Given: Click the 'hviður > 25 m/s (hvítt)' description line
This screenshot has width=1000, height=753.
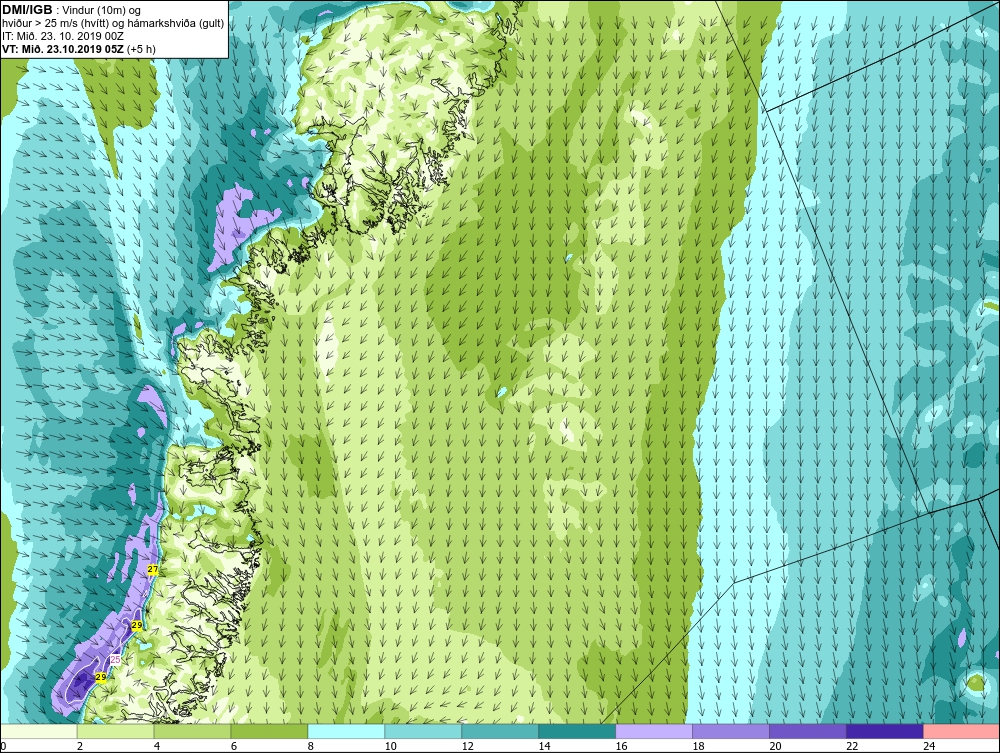Looking at the screenshot, I should tap(113, 24).
